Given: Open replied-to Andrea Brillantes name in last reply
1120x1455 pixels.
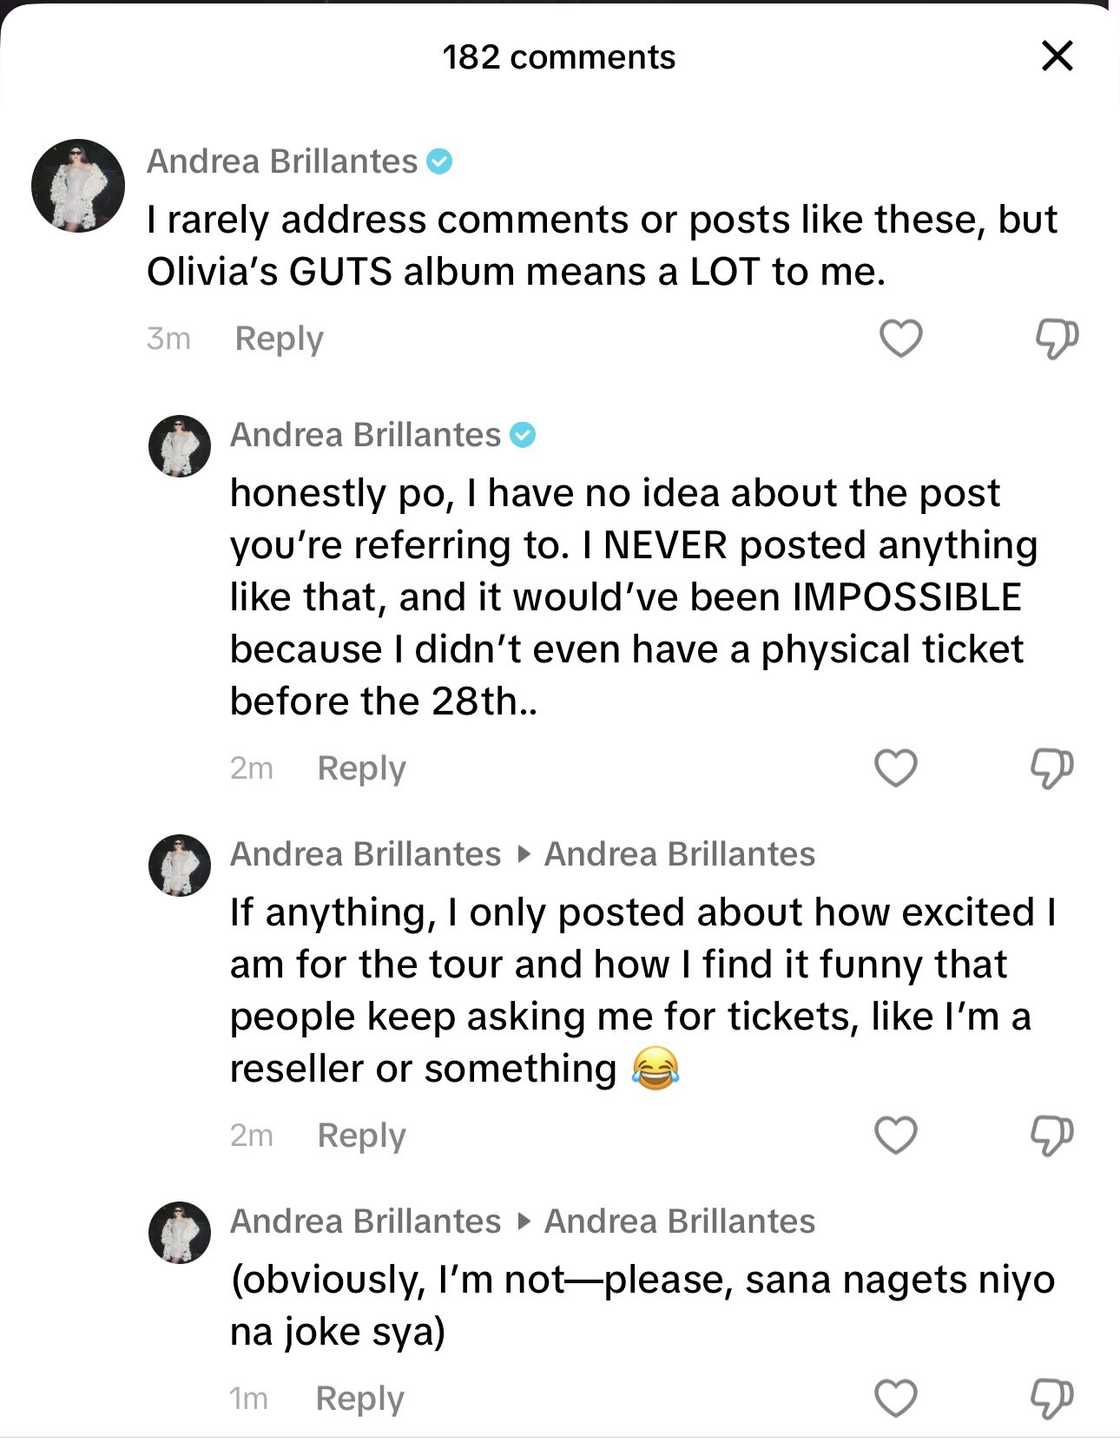Looking at the screenshot, I should pyautogui.click(x=679, y=1221).
